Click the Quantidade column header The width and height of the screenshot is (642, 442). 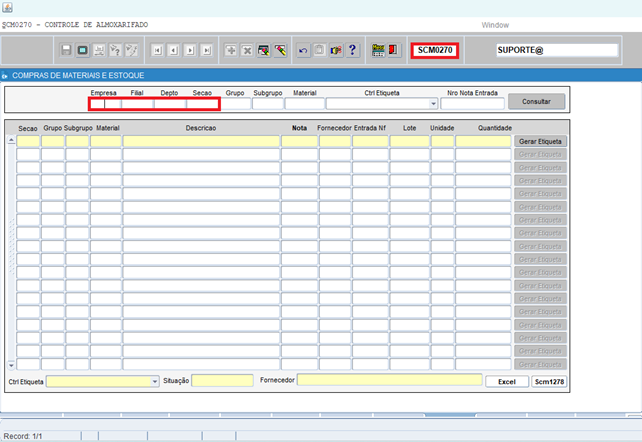(495, 128)
